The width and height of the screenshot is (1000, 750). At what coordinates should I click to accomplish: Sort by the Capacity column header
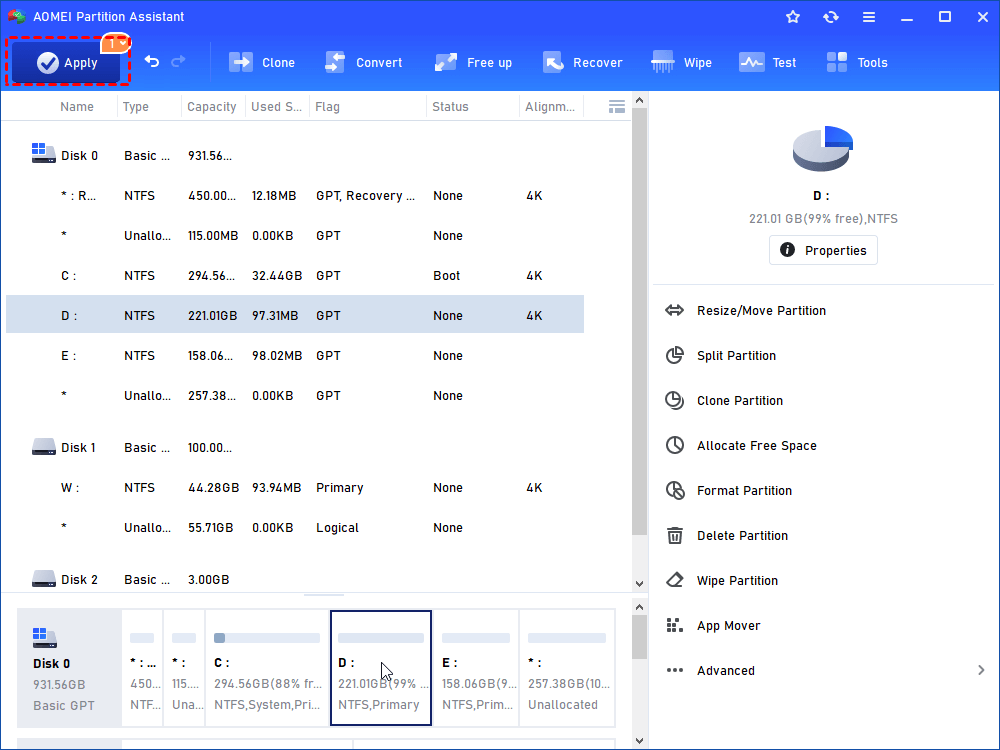pyautogui.click(x=212, y=107)
